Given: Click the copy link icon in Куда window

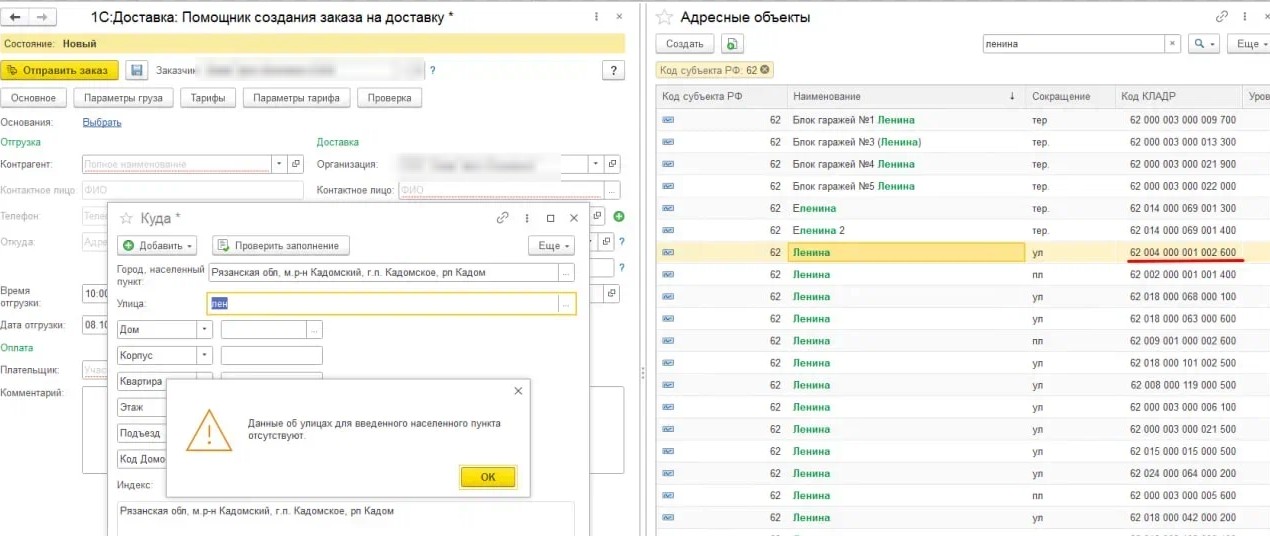Looking at the screenshot, I should click(503, 217).
